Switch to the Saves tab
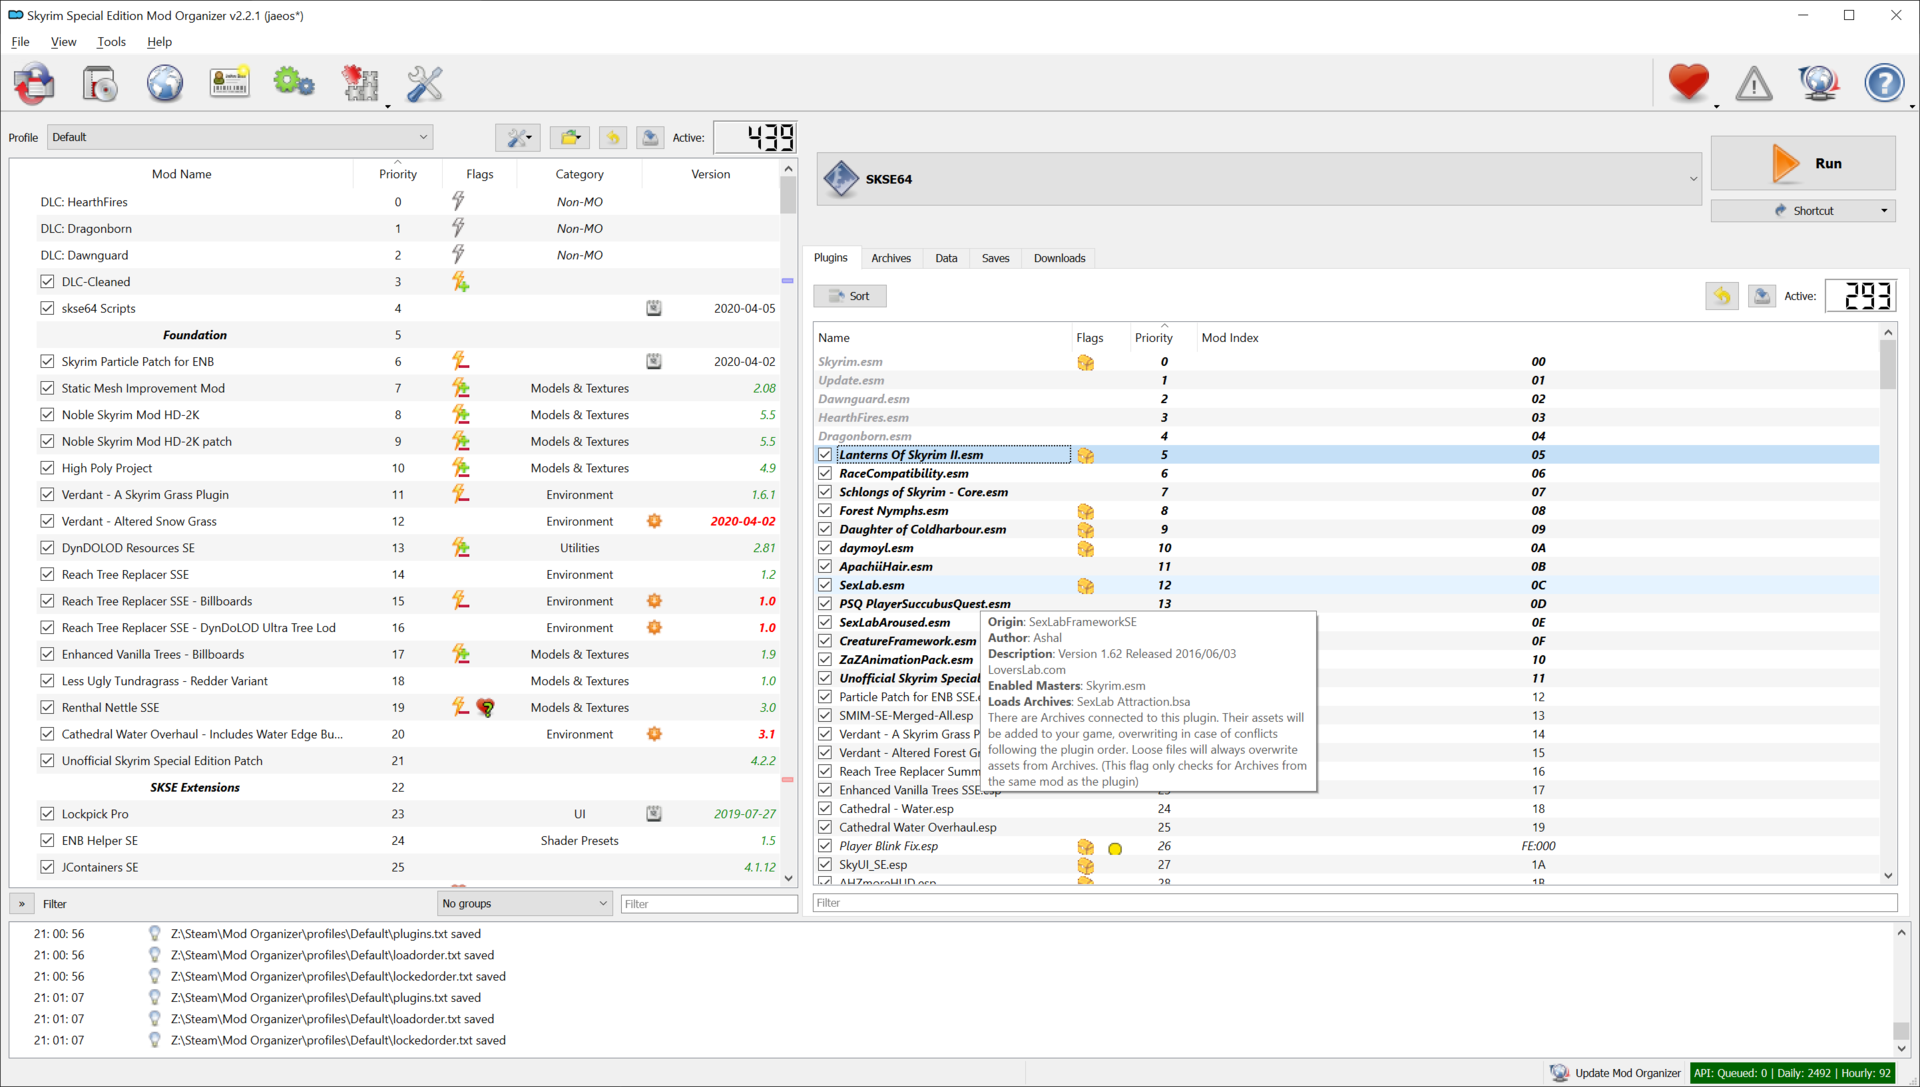Screen dimensions: 1920x1087 [x=995, y=258]
